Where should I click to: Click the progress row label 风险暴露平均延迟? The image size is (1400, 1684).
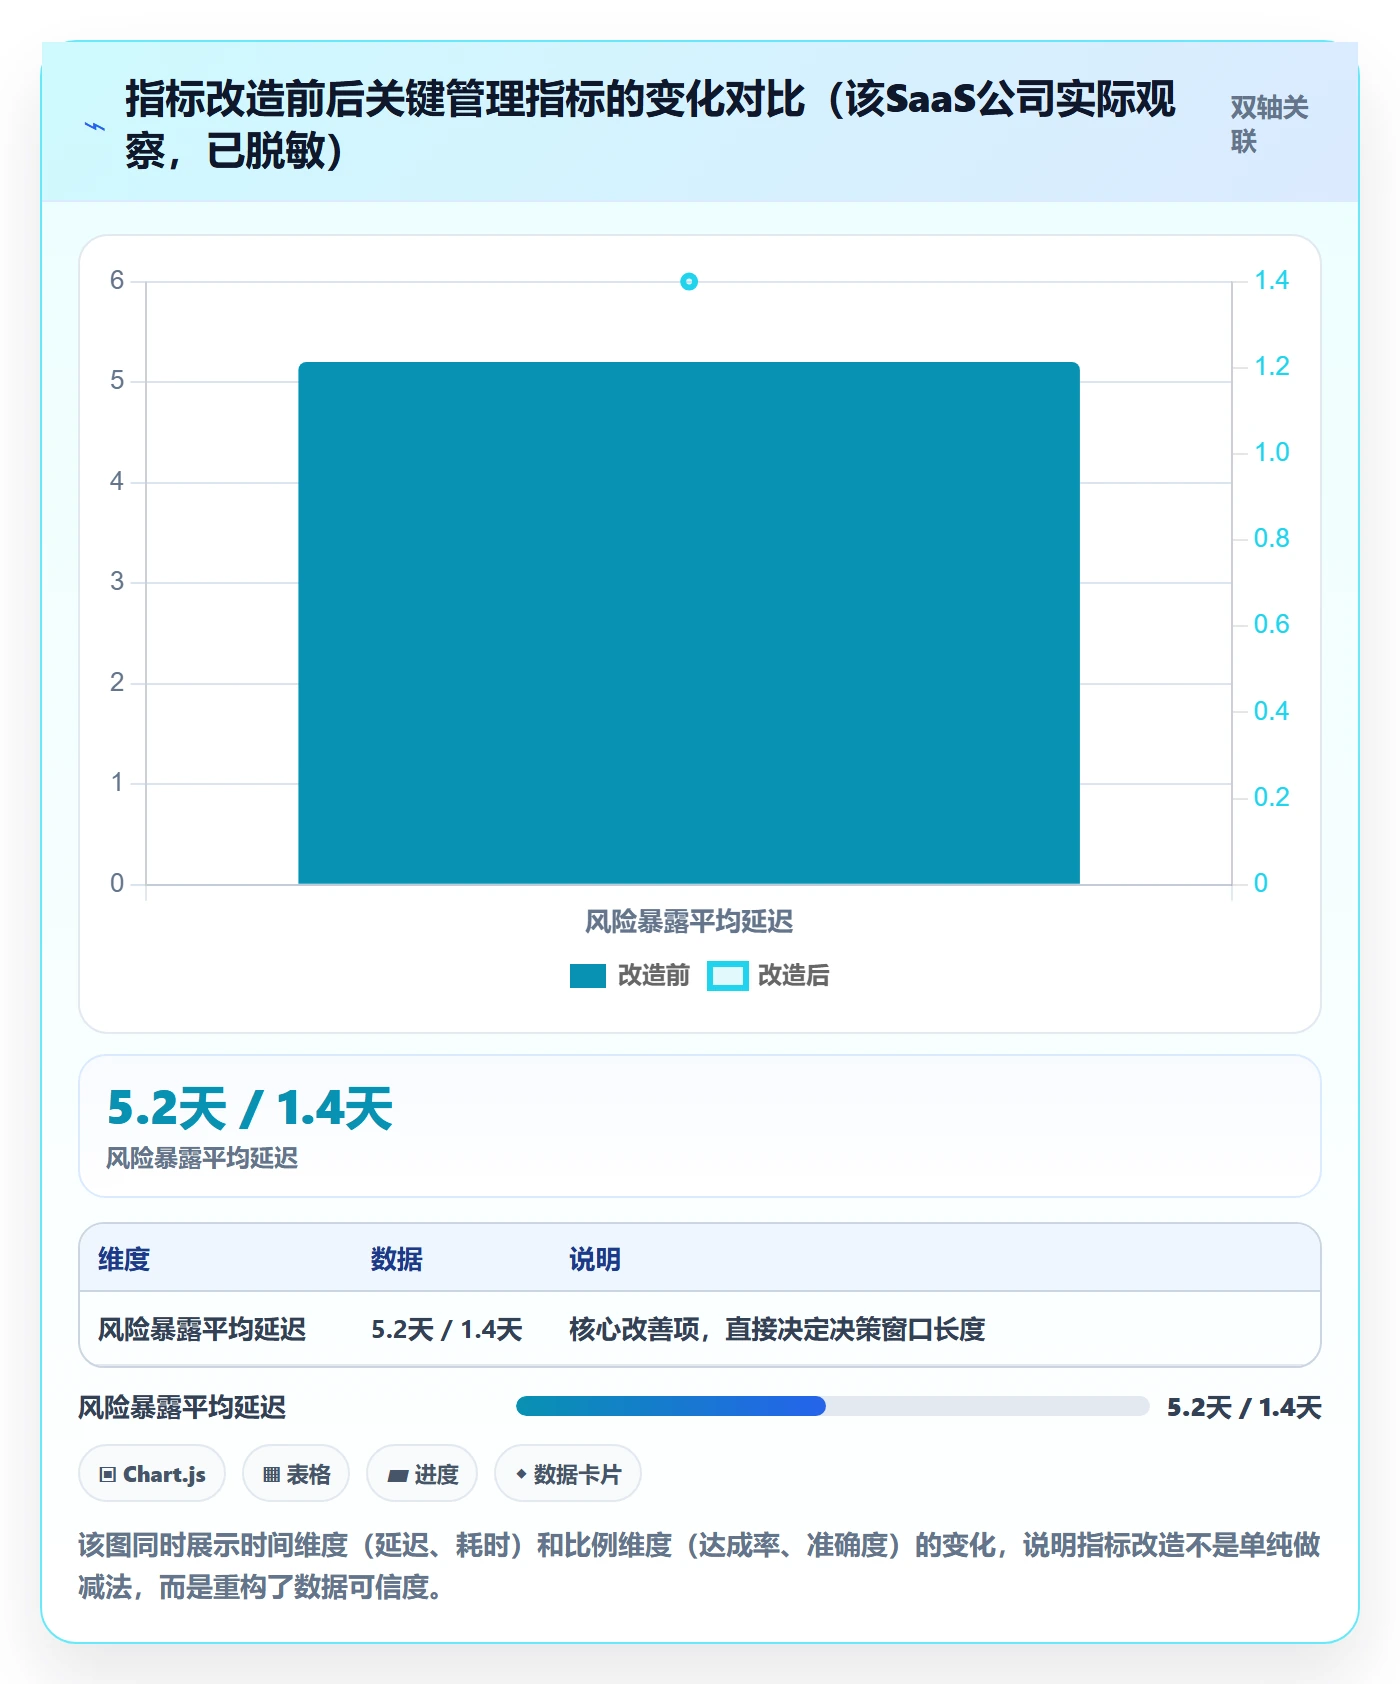coord(182,1408)
